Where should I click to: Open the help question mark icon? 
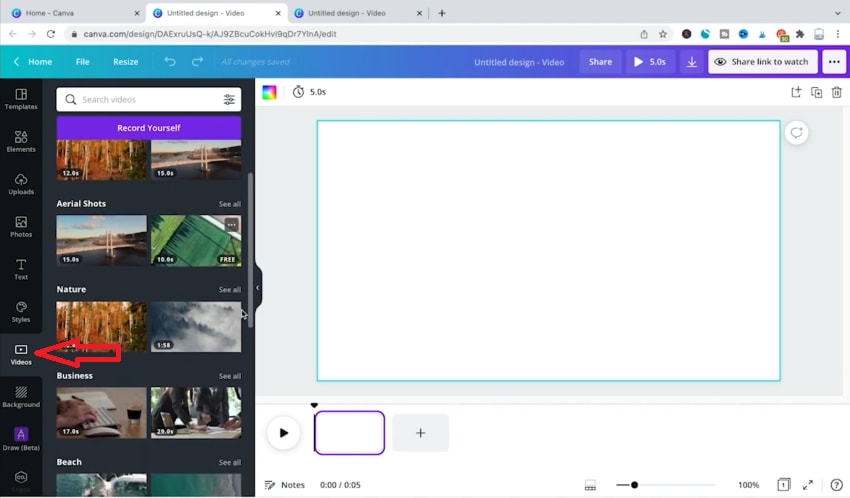(x=836, y=485)
